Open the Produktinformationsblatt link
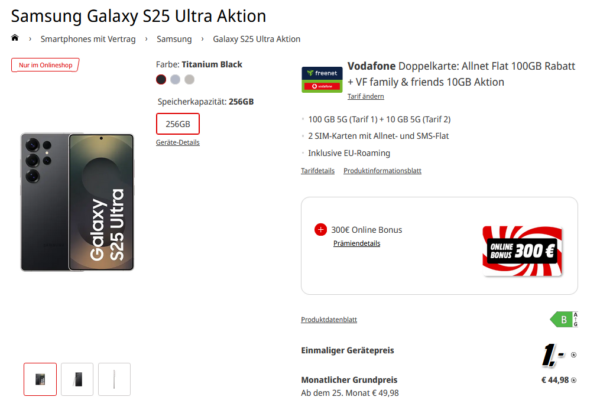 pyautogui.click(x=382, y=171)
